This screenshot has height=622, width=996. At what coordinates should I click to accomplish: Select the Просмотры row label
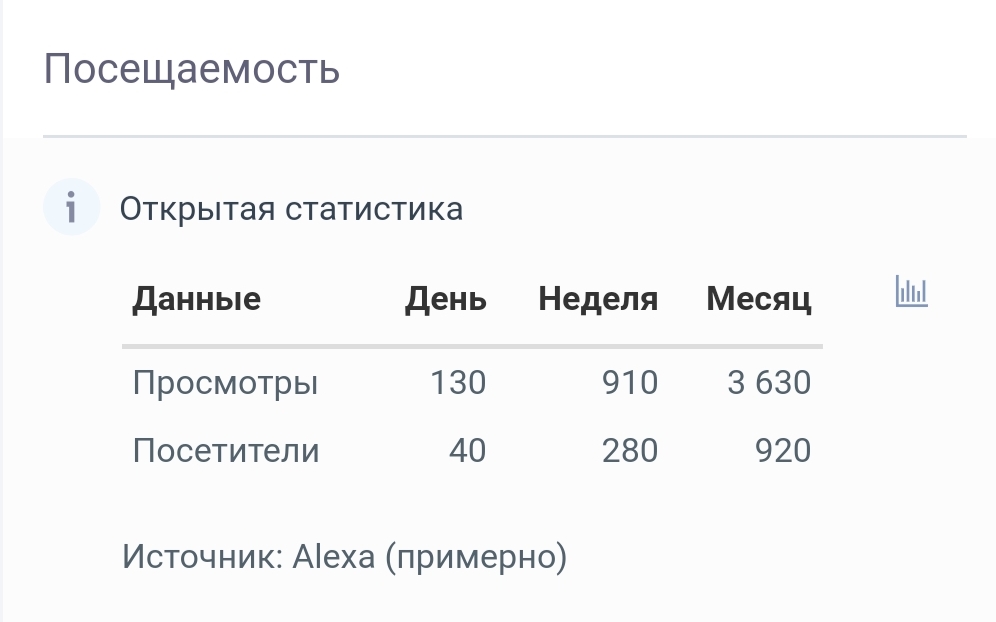[225, 383]
